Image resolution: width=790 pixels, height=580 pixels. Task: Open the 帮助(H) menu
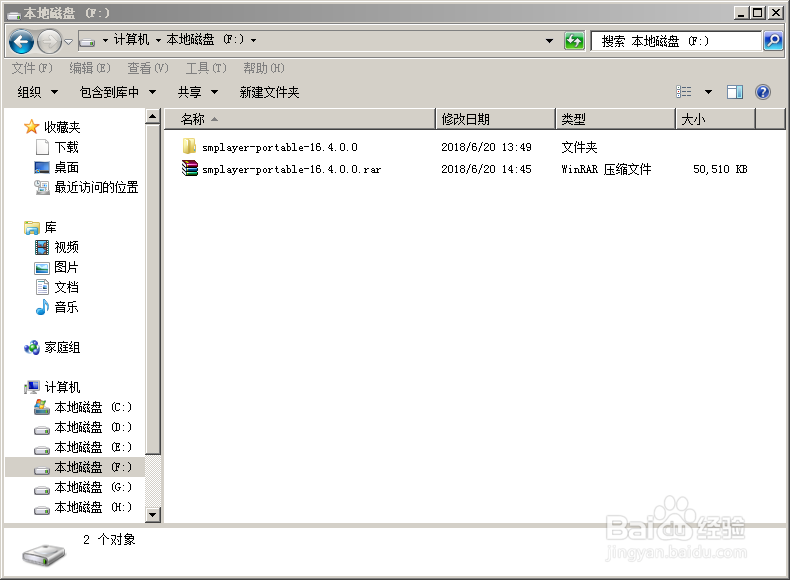264,68
